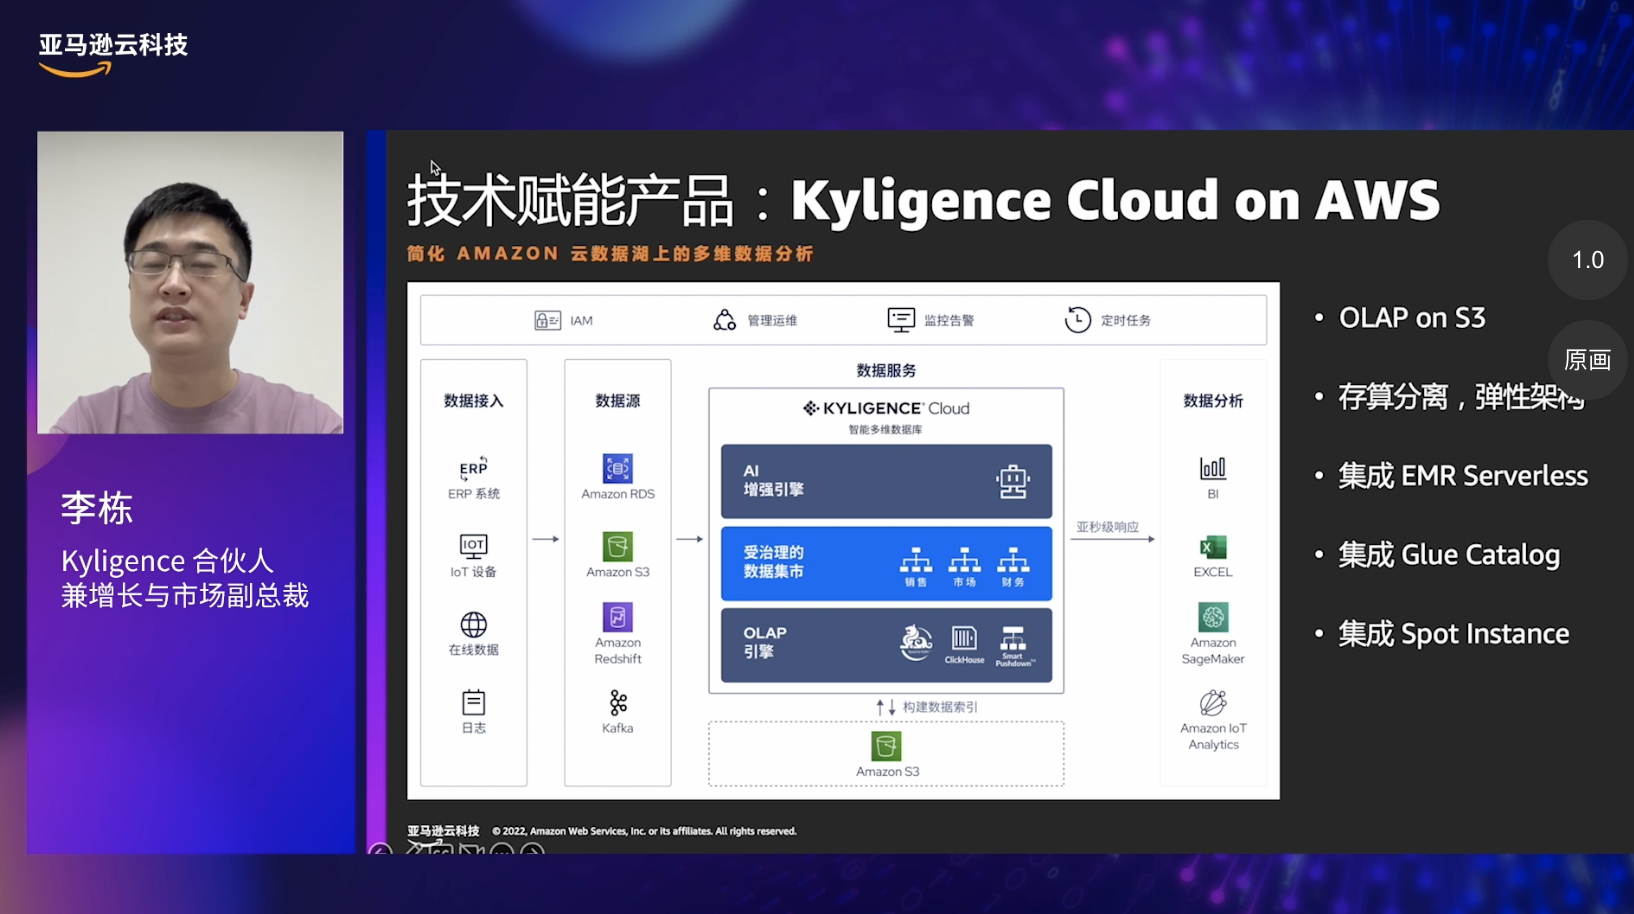Click the IAM identity card icon
1634x914 pixels.
pos(547,320)
